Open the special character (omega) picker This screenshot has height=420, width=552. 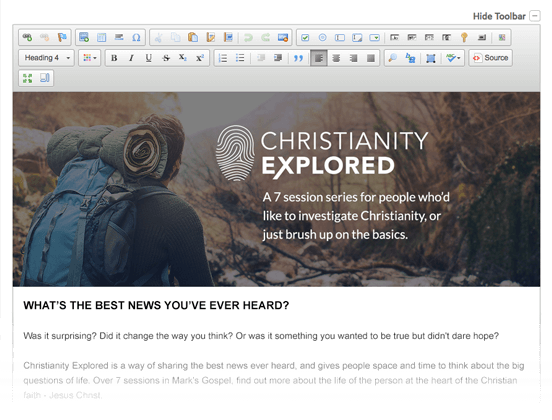(136, 37)
